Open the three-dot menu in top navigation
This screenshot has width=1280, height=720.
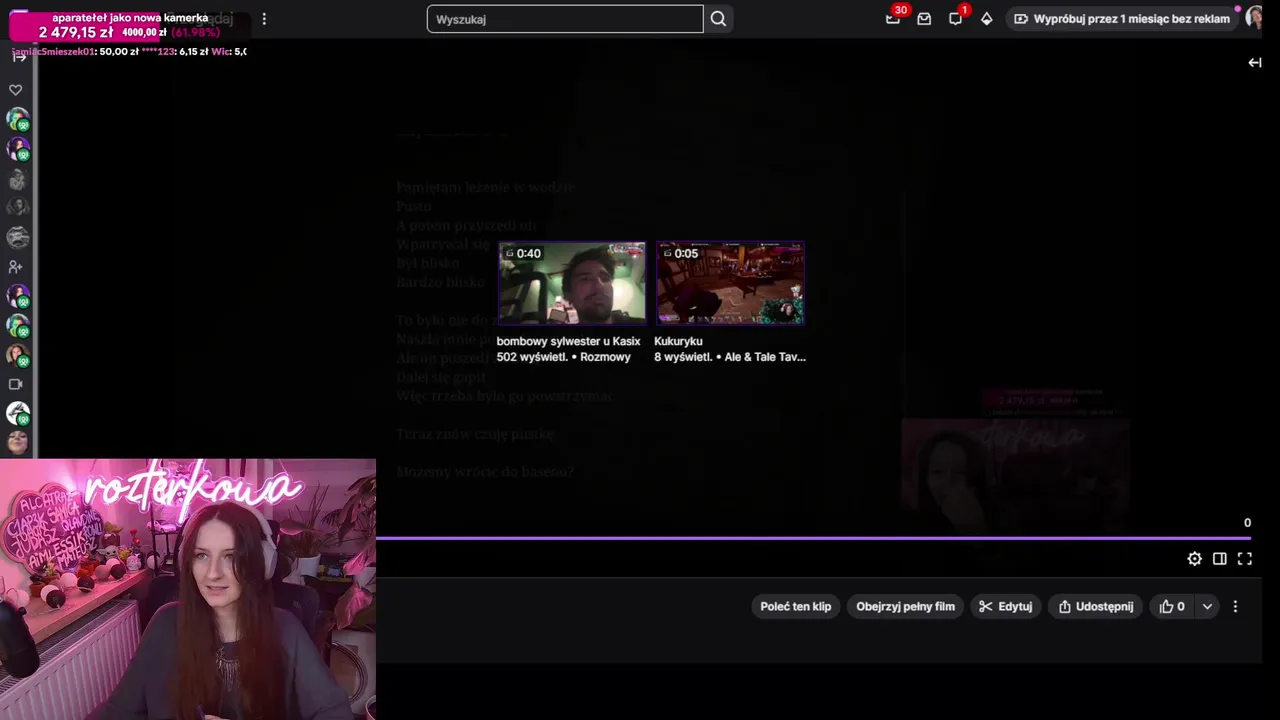coord(264,19)
